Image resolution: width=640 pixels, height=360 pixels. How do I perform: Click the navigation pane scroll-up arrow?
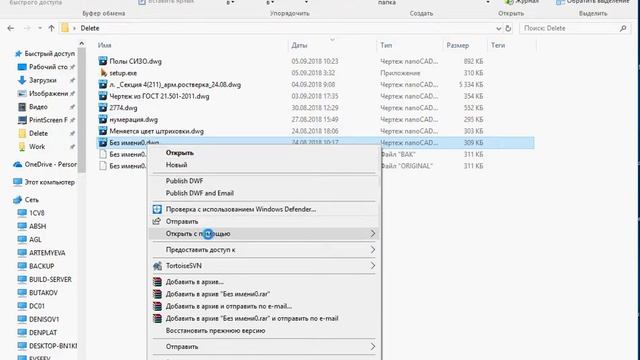(82, 43)
